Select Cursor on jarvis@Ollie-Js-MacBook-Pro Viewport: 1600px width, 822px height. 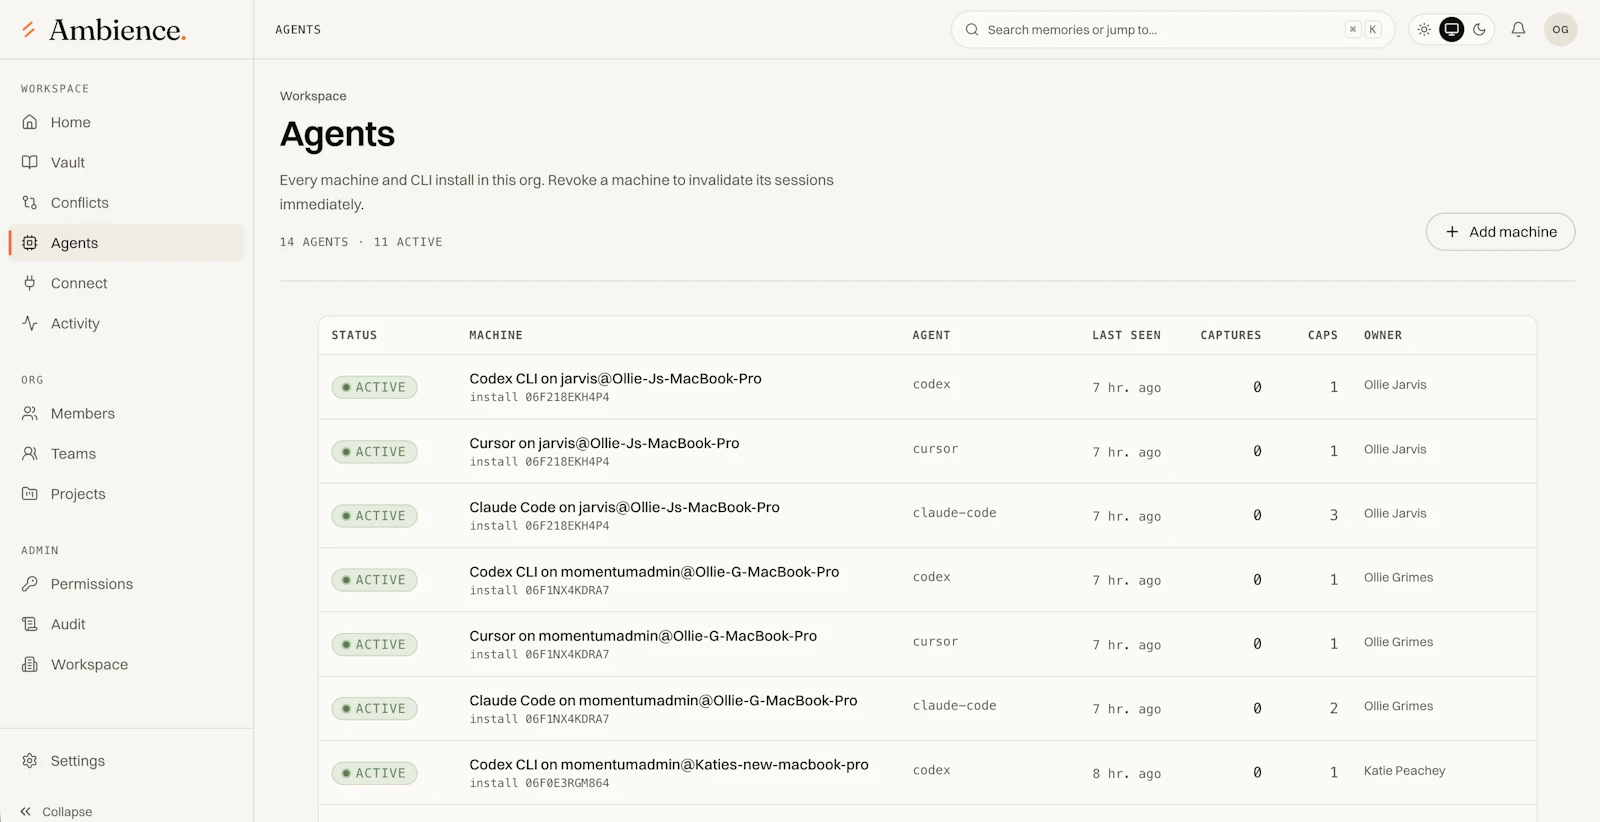(604, 443)
